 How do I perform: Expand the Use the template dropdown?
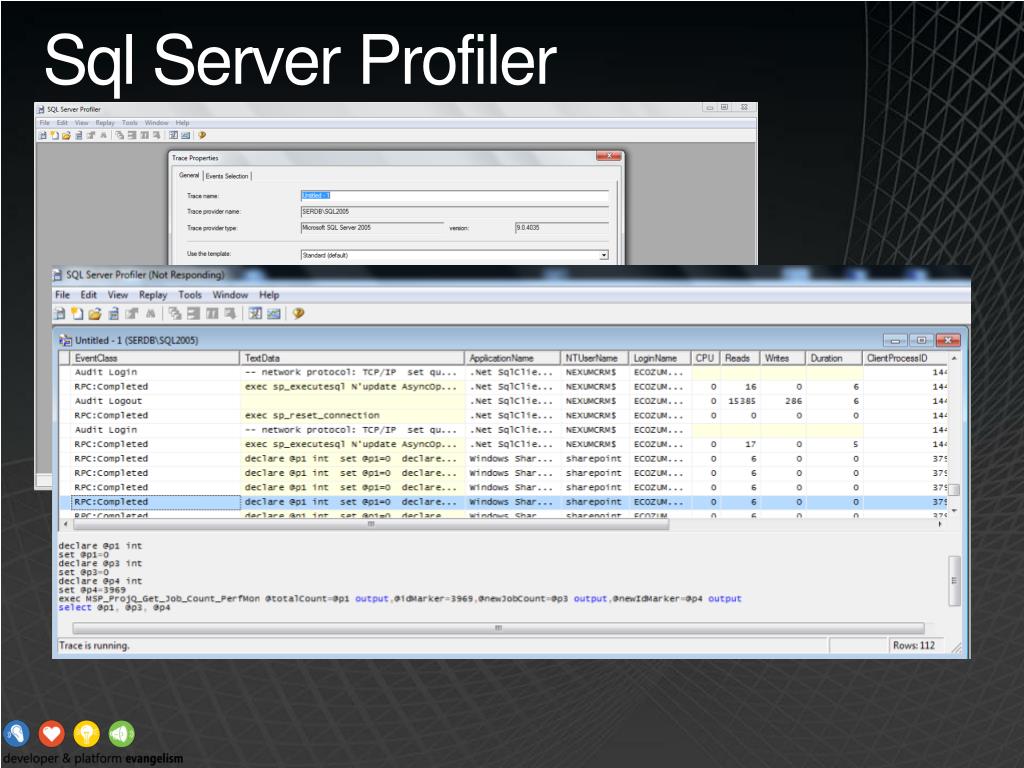(603, 255)
